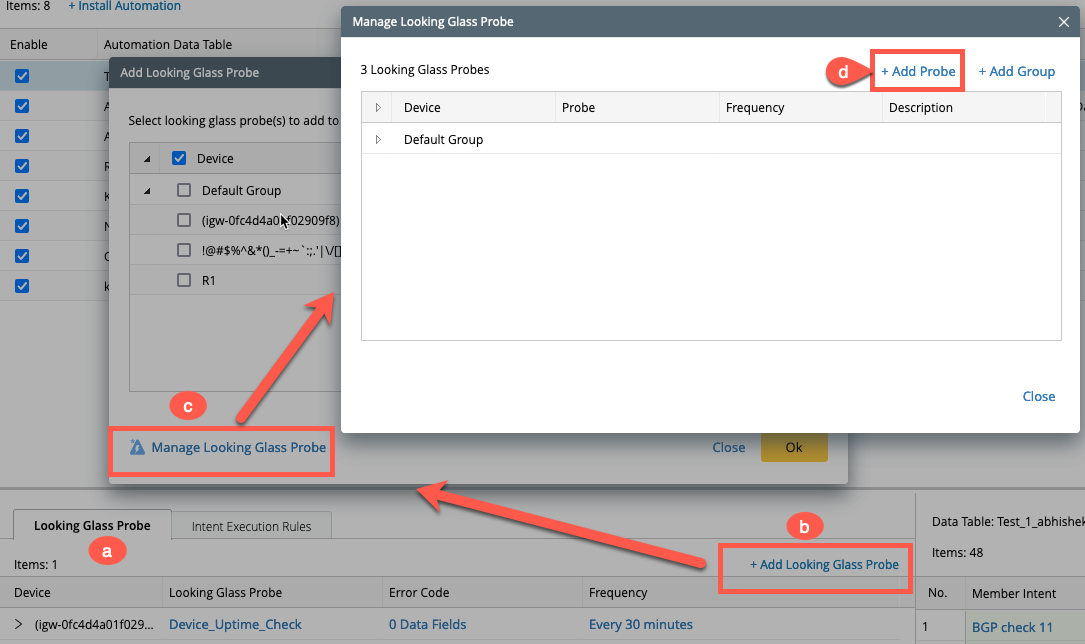Close the Manage Looking Glass Probe dialog
This screenshot has width=1085, height=644.
click(1063, 21)
